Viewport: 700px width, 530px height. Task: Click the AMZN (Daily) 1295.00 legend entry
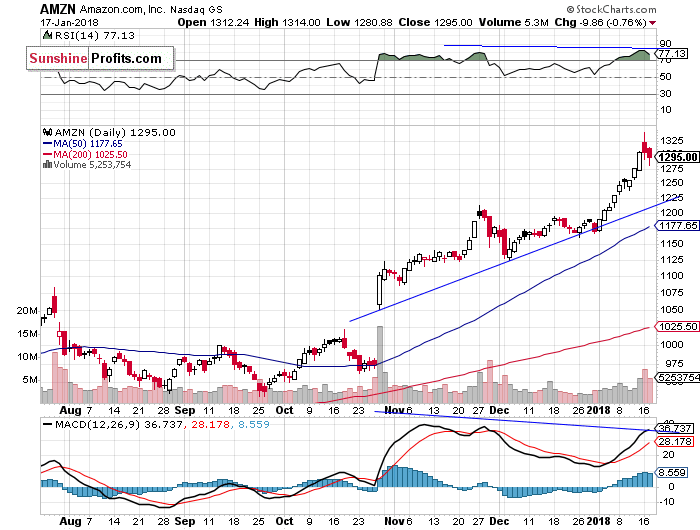coord(115,133)
